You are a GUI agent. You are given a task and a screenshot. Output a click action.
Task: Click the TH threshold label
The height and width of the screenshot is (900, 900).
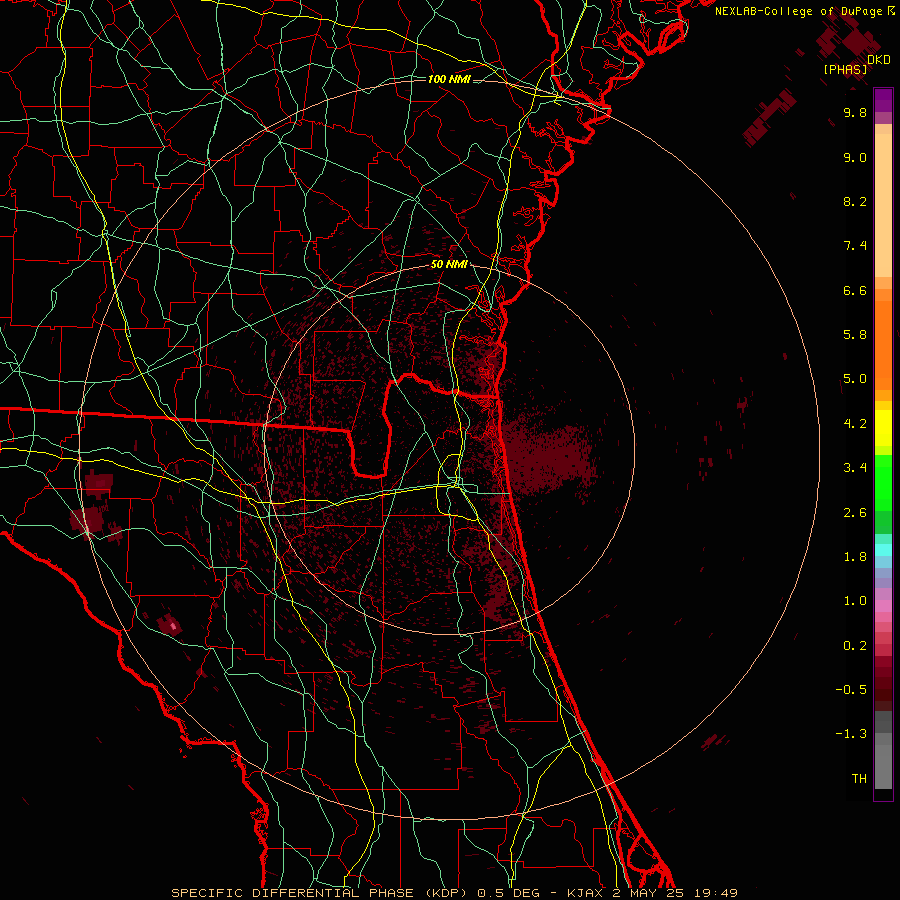pos(859,779)
